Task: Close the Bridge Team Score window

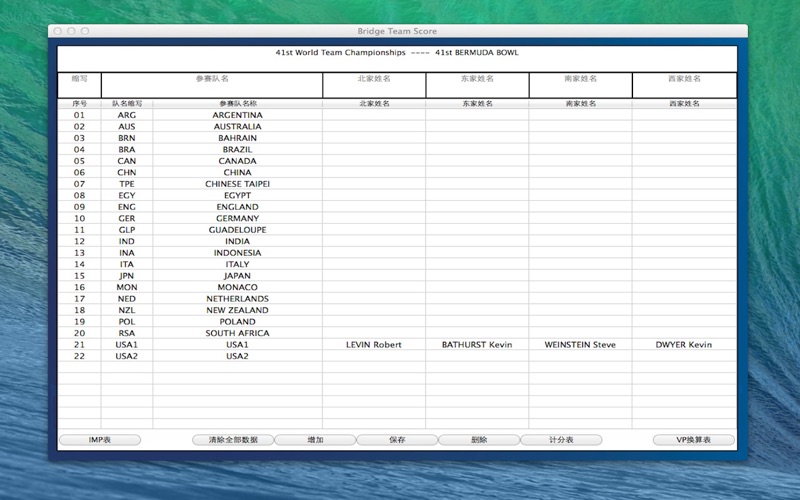Action: pos(58,32)
